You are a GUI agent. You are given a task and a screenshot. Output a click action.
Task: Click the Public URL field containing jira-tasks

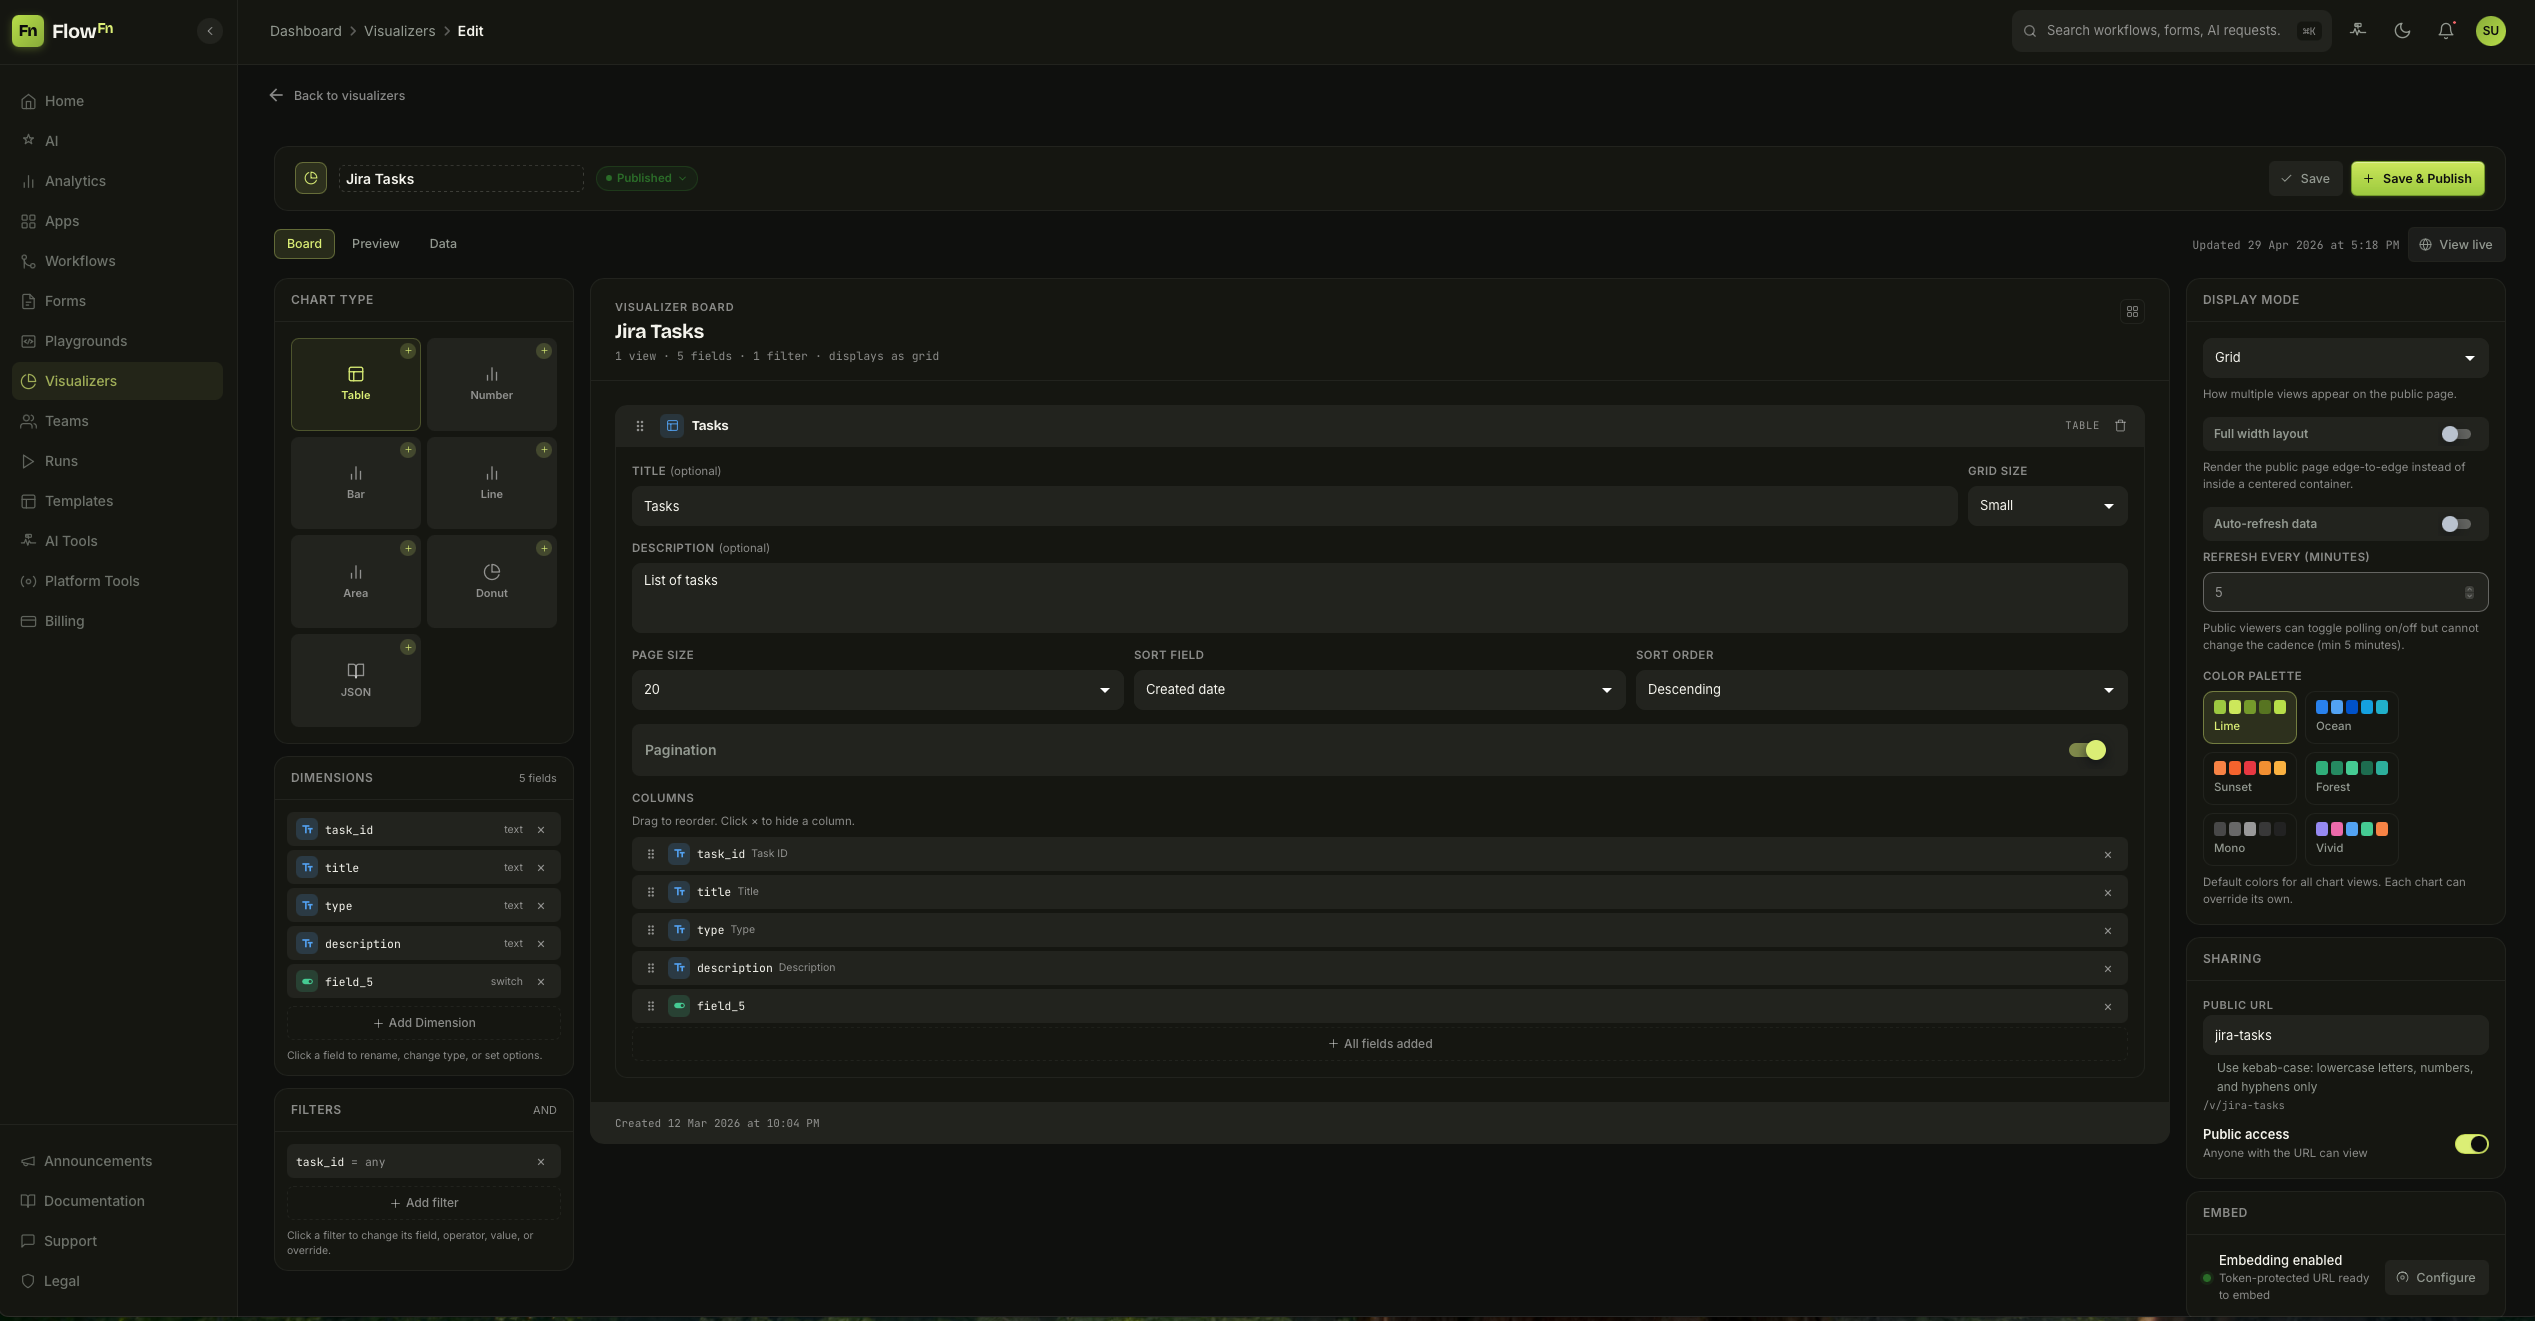tap(2345, 1036)
